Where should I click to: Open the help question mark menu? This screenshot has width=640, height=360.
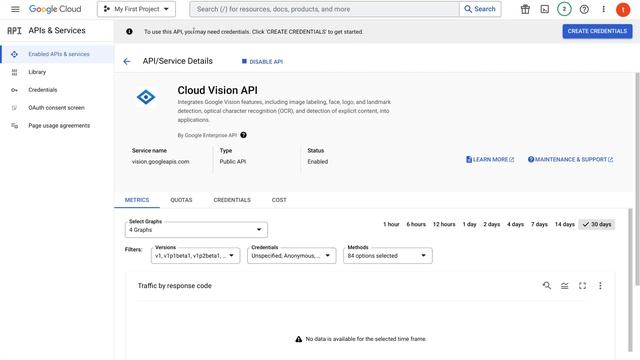coord(584,9)
